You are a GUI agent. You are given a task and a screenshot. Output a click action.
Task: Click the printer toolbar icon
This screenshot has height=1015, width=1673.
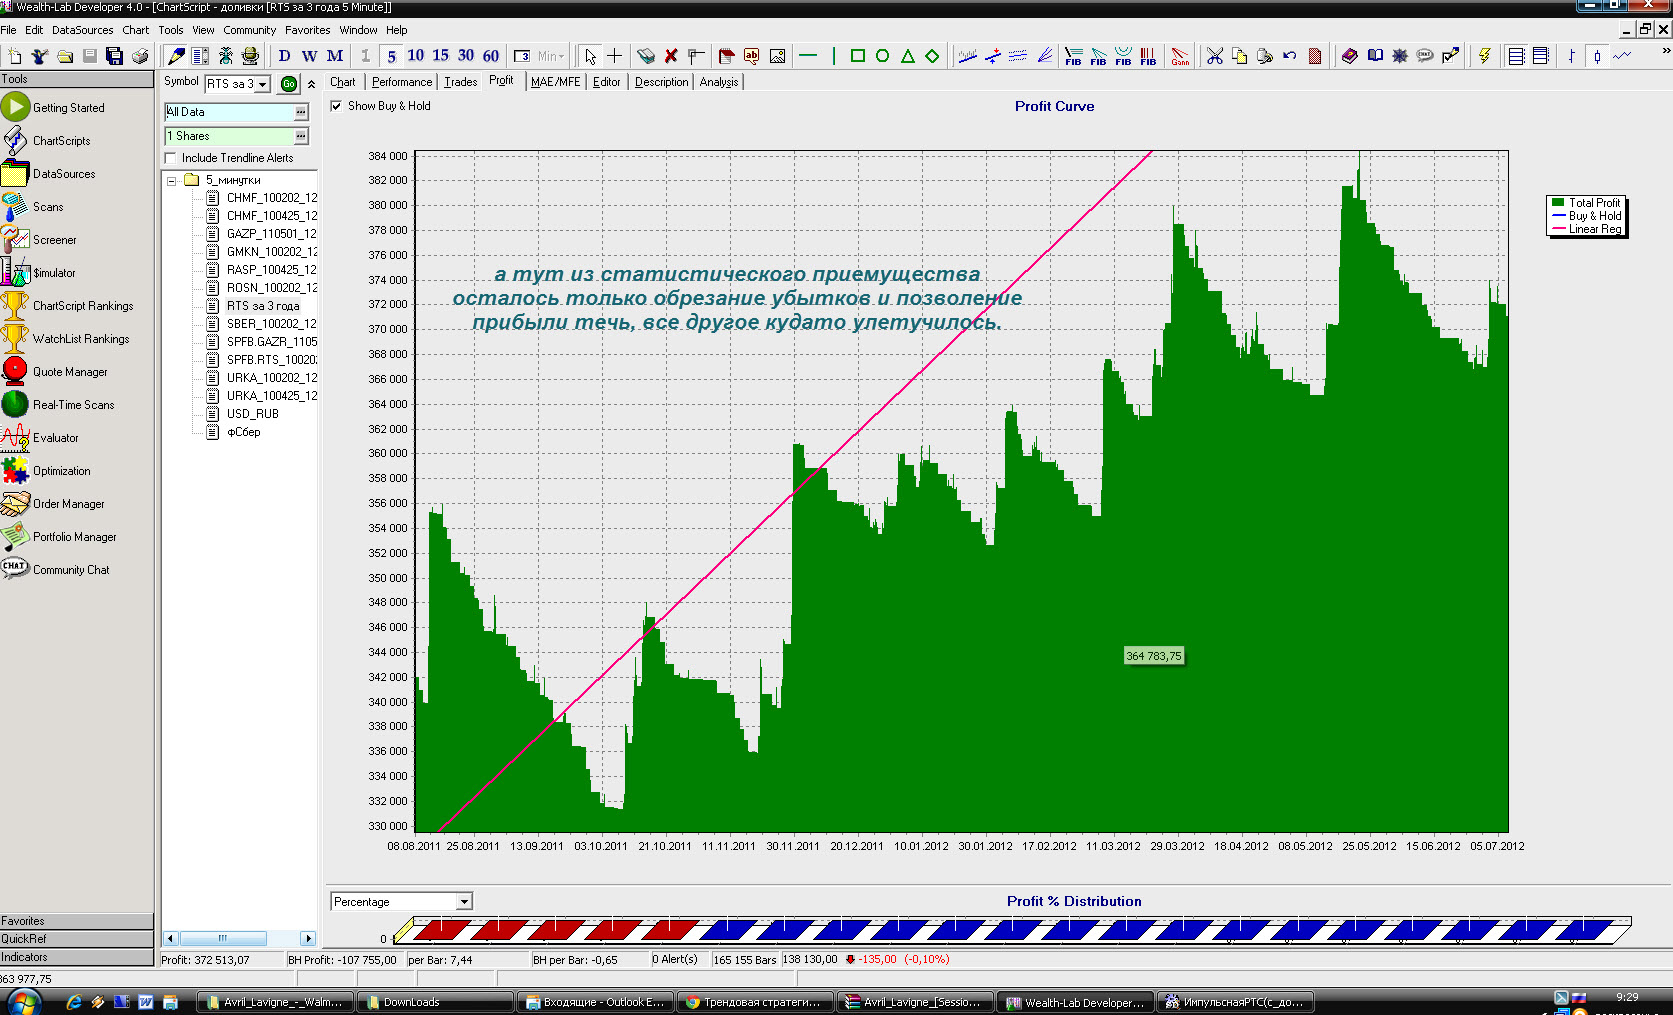(x=140, y=56)
